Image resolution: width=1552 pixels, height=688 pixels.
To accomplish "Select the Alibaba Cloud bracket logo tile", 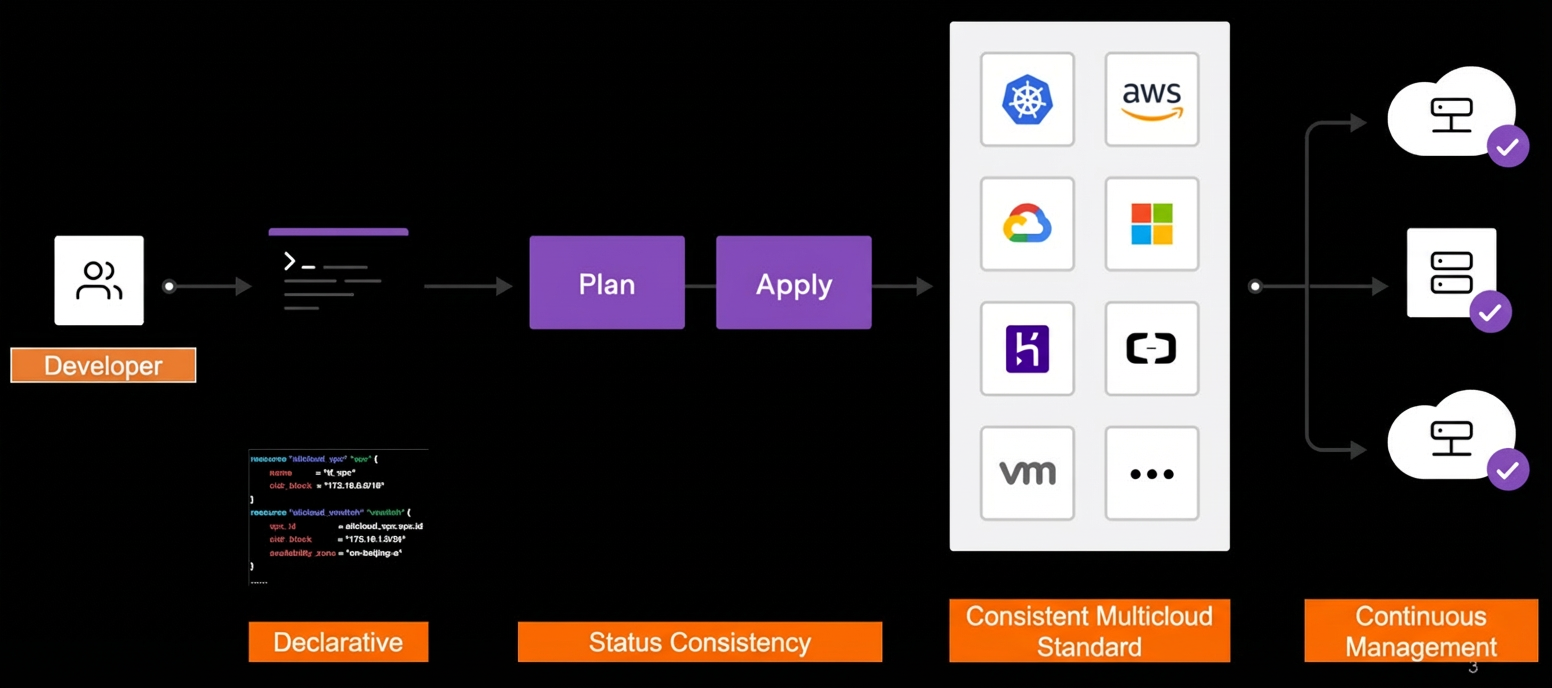I will (1152, 348).
